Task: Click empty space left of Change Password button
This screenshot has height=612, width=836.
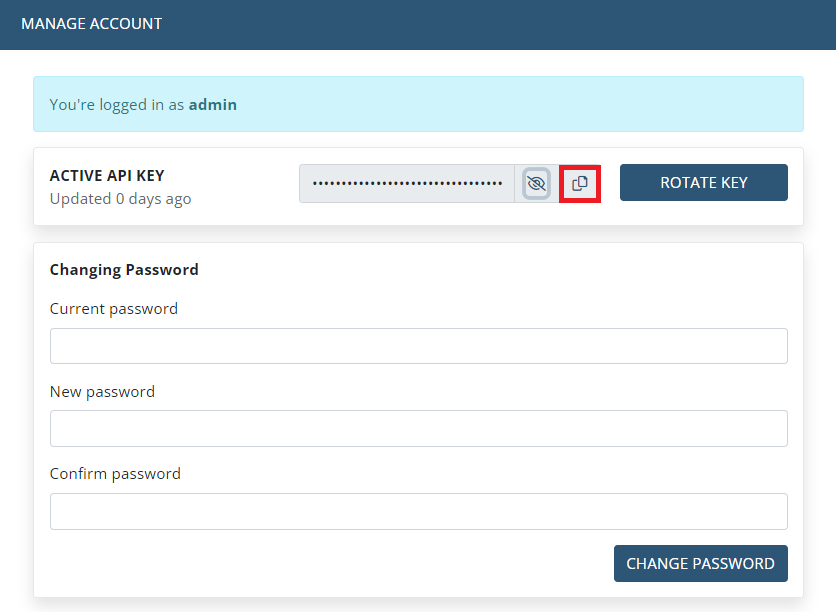Action: 330,563
